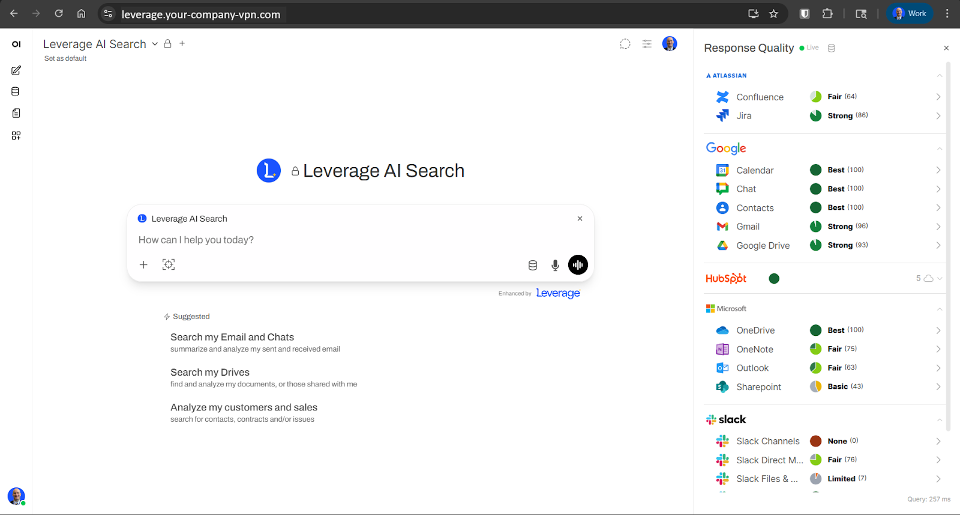The height and width of the screenshot is (515, 960).
Task: Expand the HubSpot section chevron
Action: pyautogui.click(x=940, y=279)
